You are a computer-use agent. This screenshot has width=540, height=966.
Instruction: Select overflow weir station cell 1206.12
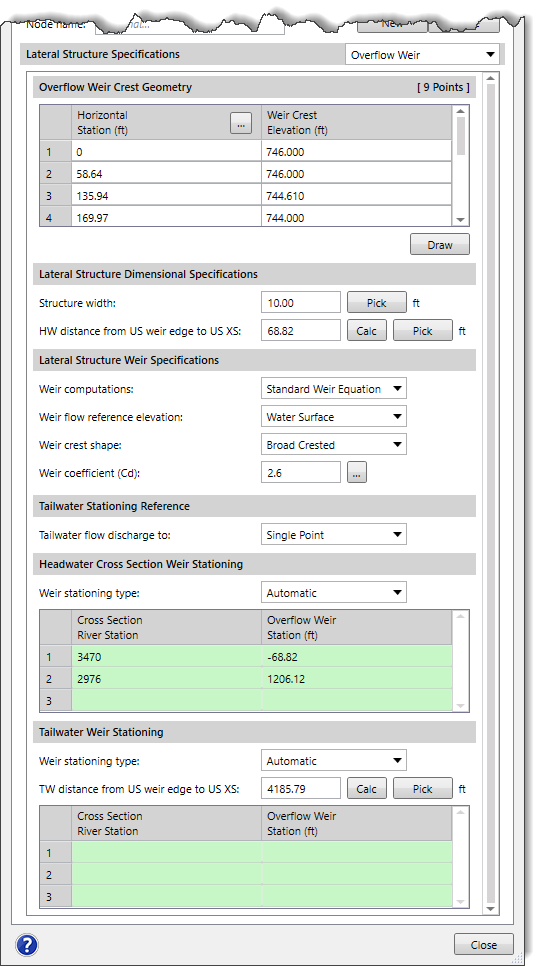point(357,679)
